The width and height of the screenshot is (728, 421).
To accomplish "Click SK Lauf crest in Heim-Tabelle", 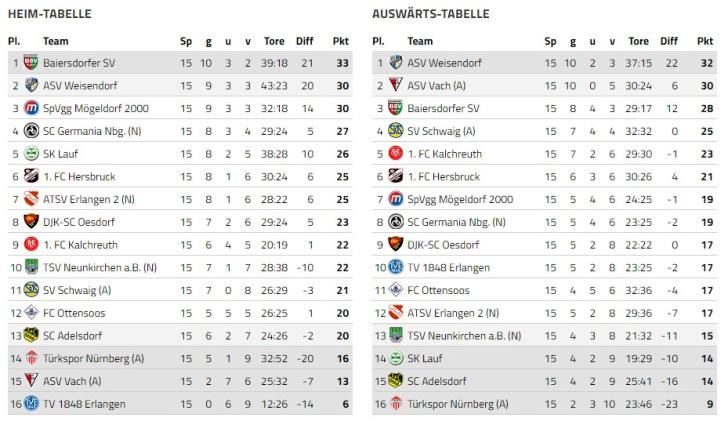I will (x=31, y=154).
